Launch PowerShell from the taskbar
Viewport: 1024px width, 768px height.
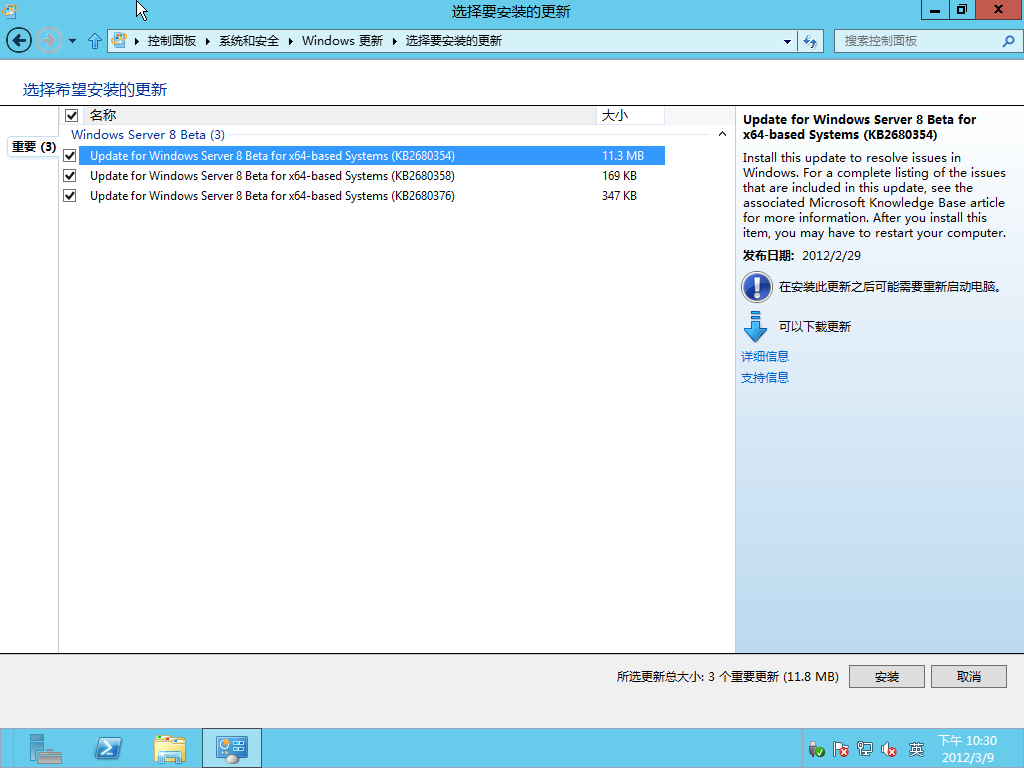pos(108,748)
